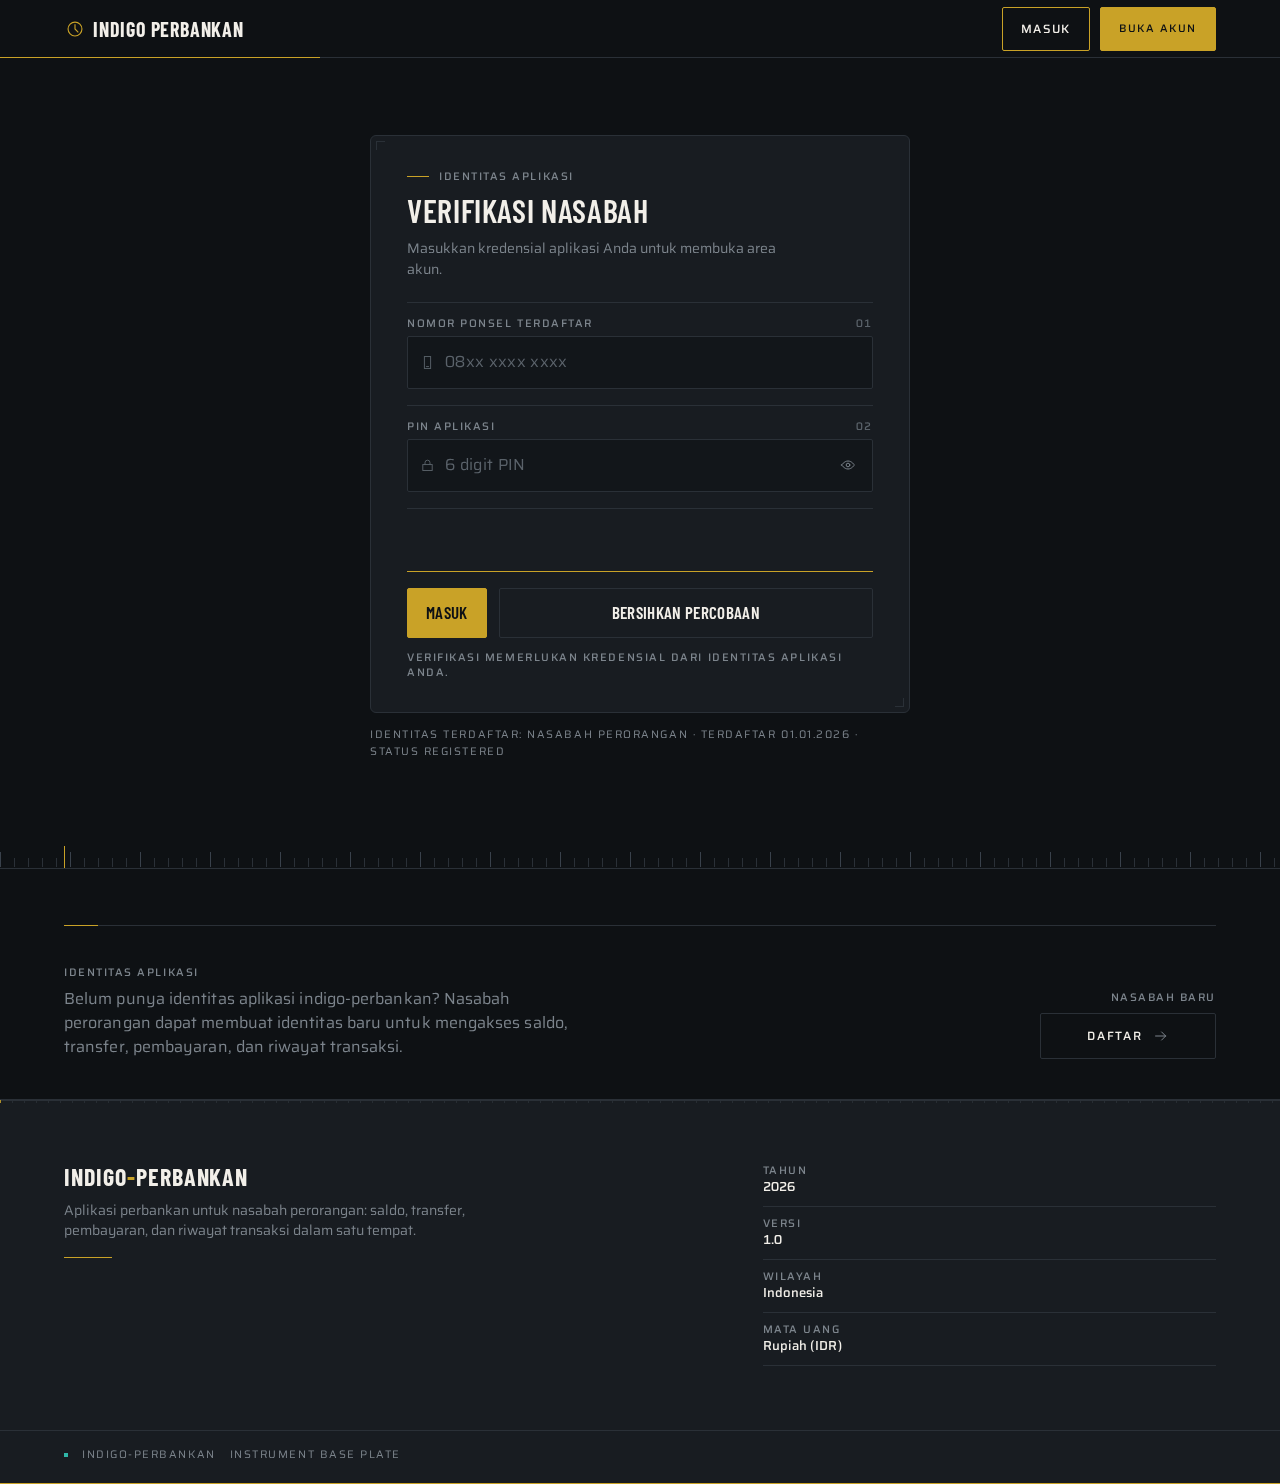Click the Nasabah Baru label

pos(1163,997)
